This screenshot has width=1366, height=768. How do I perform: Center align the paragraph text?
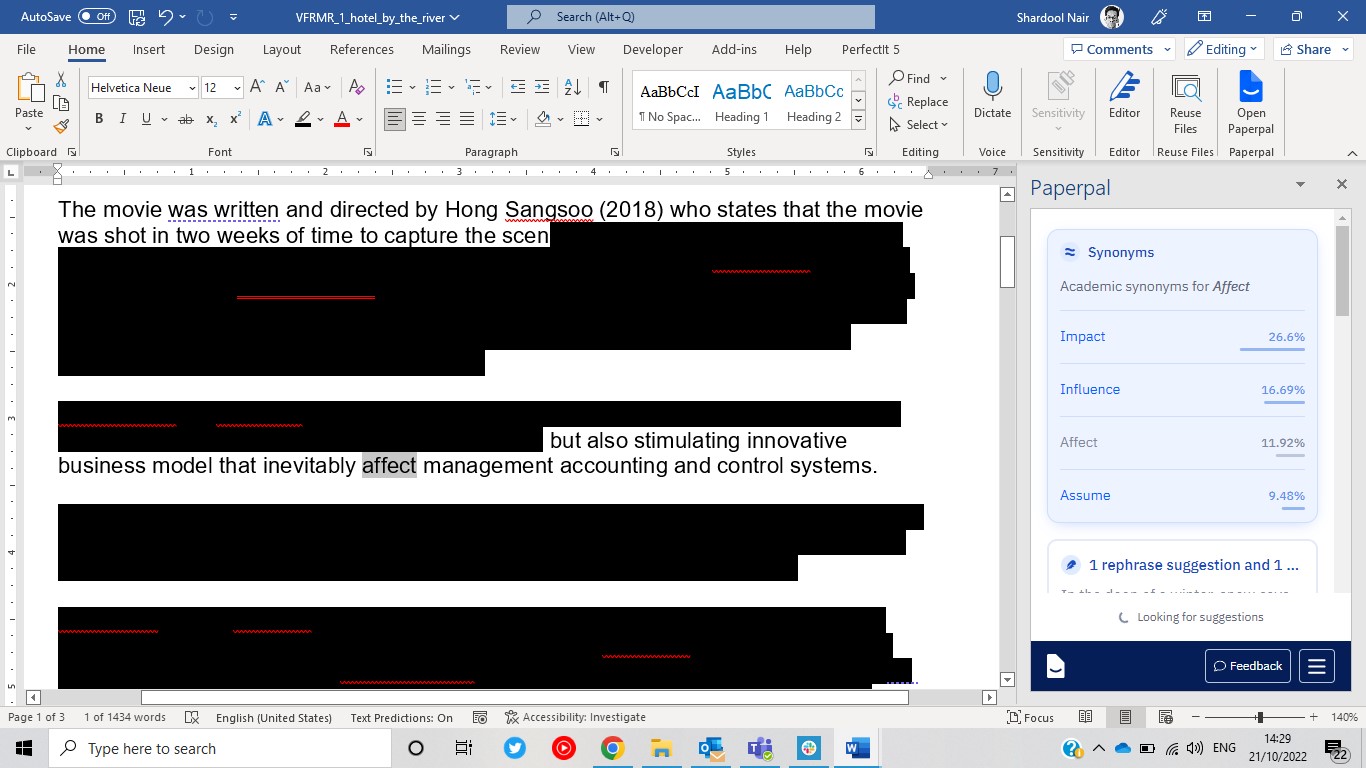[x=419, y=119]
